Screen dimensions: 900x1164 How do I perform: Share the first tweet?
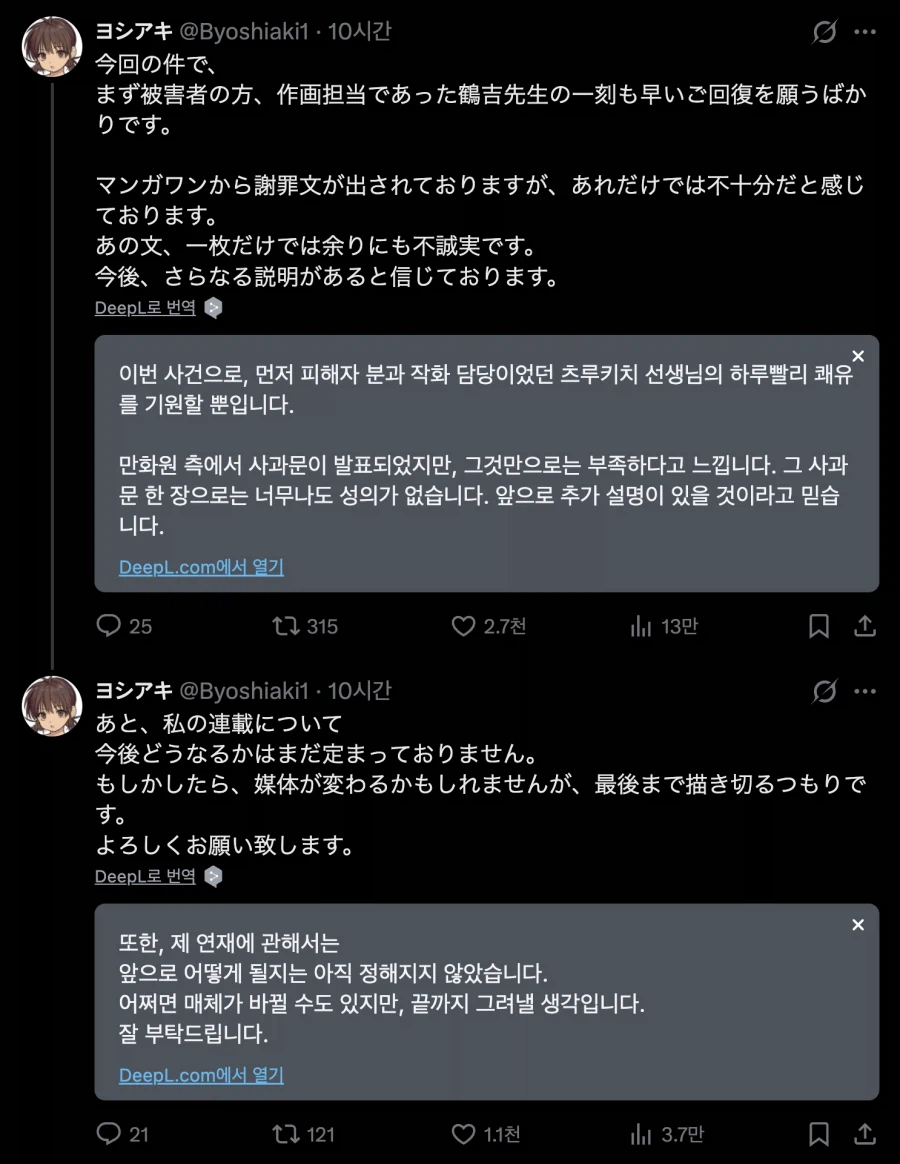click(865, 626)
